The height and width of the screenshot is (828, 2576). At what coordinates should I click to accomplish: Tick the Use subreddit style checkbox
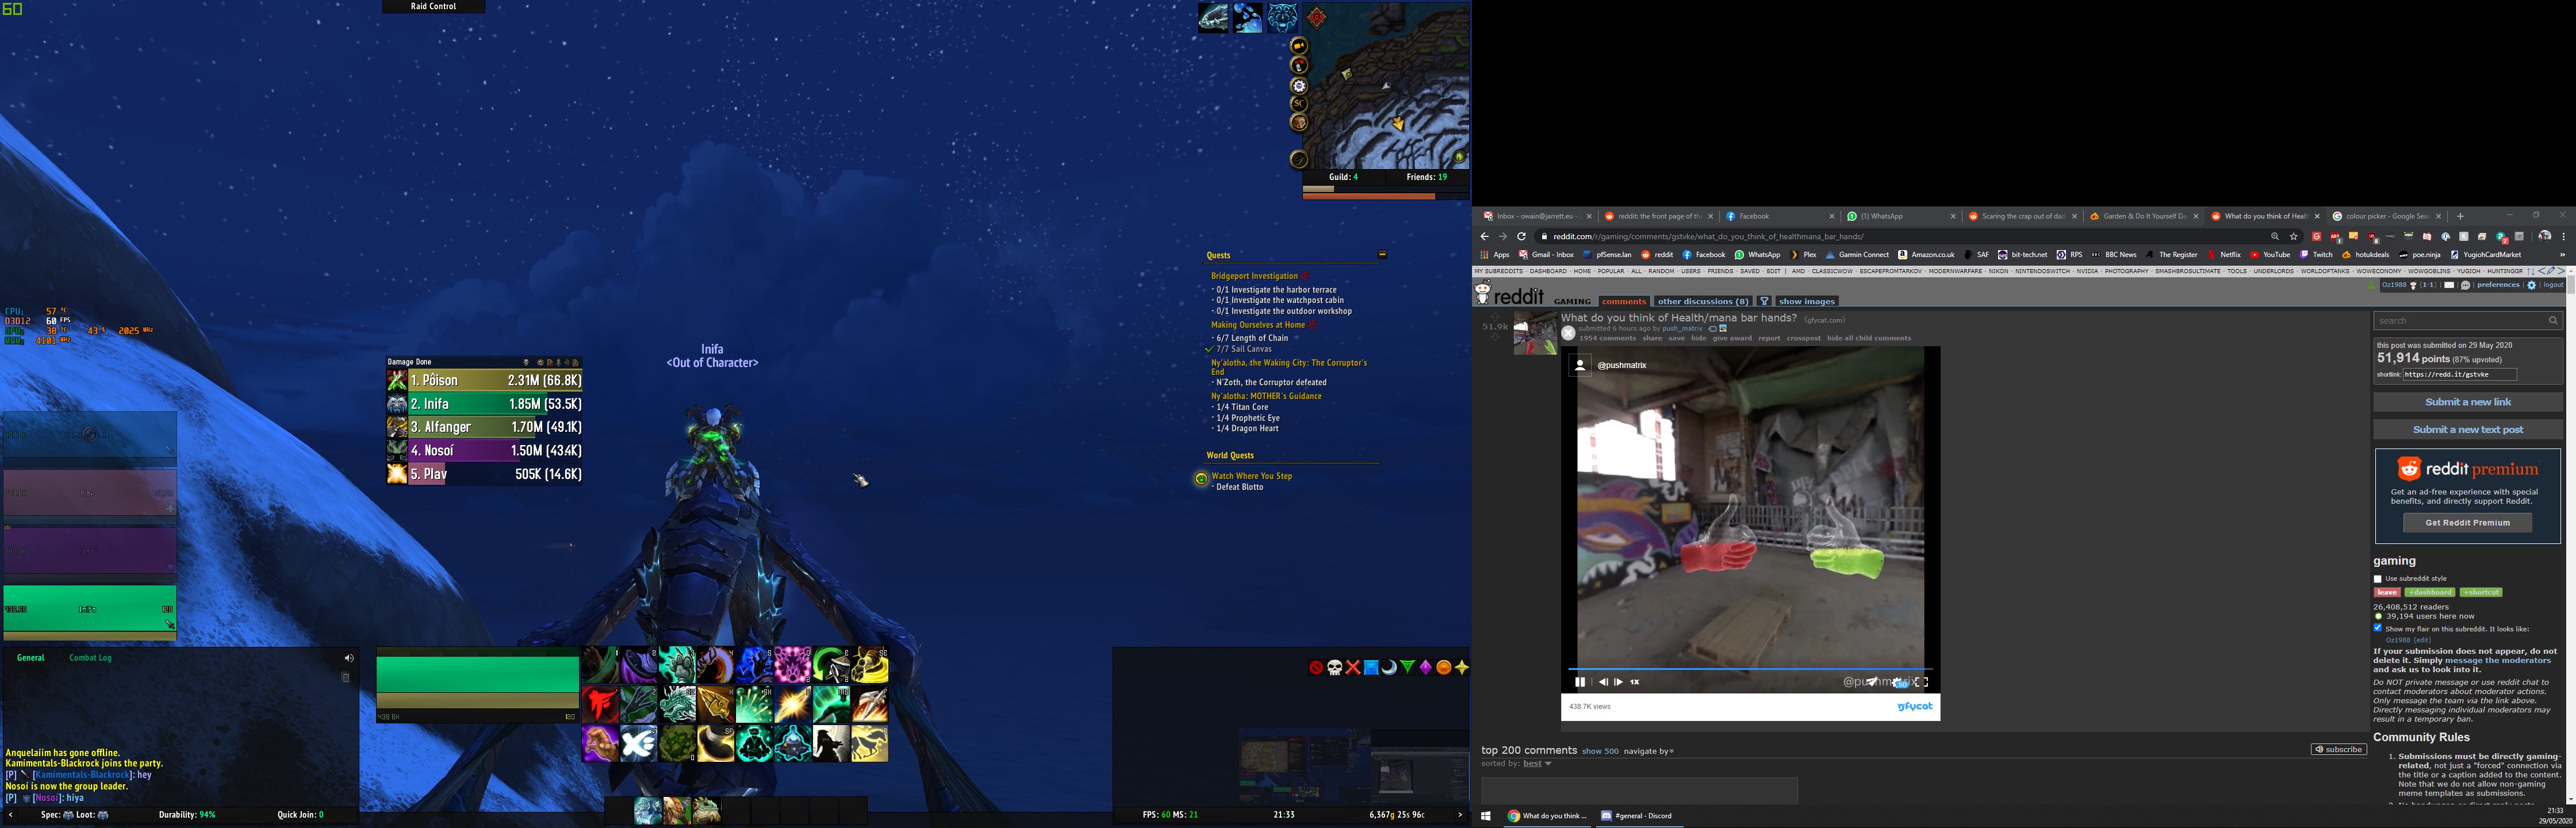point(2378,578)
